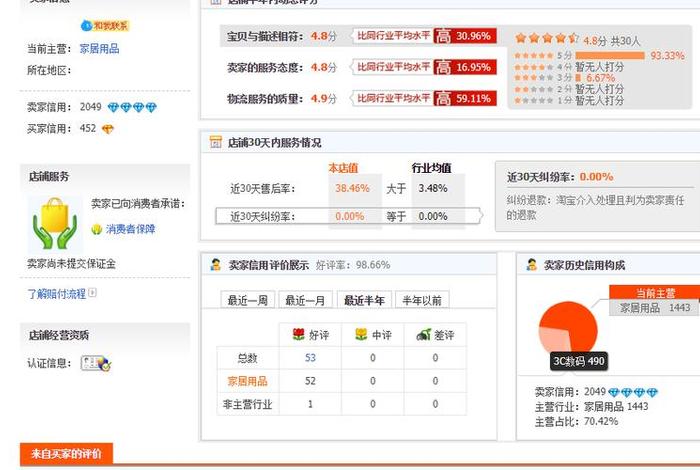Click the 家居用品 row label in review table
700x470 pixels.
tap(247, 381)
